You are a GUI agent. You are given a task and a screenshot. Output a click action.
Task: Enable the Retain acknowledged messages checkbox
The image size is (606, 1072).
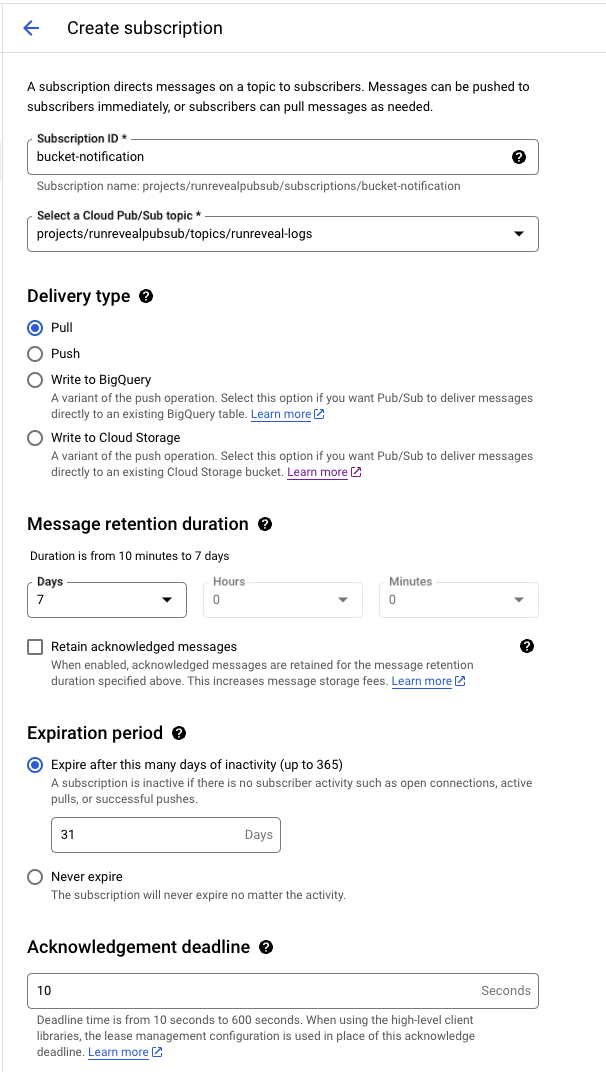click(35, 646)
